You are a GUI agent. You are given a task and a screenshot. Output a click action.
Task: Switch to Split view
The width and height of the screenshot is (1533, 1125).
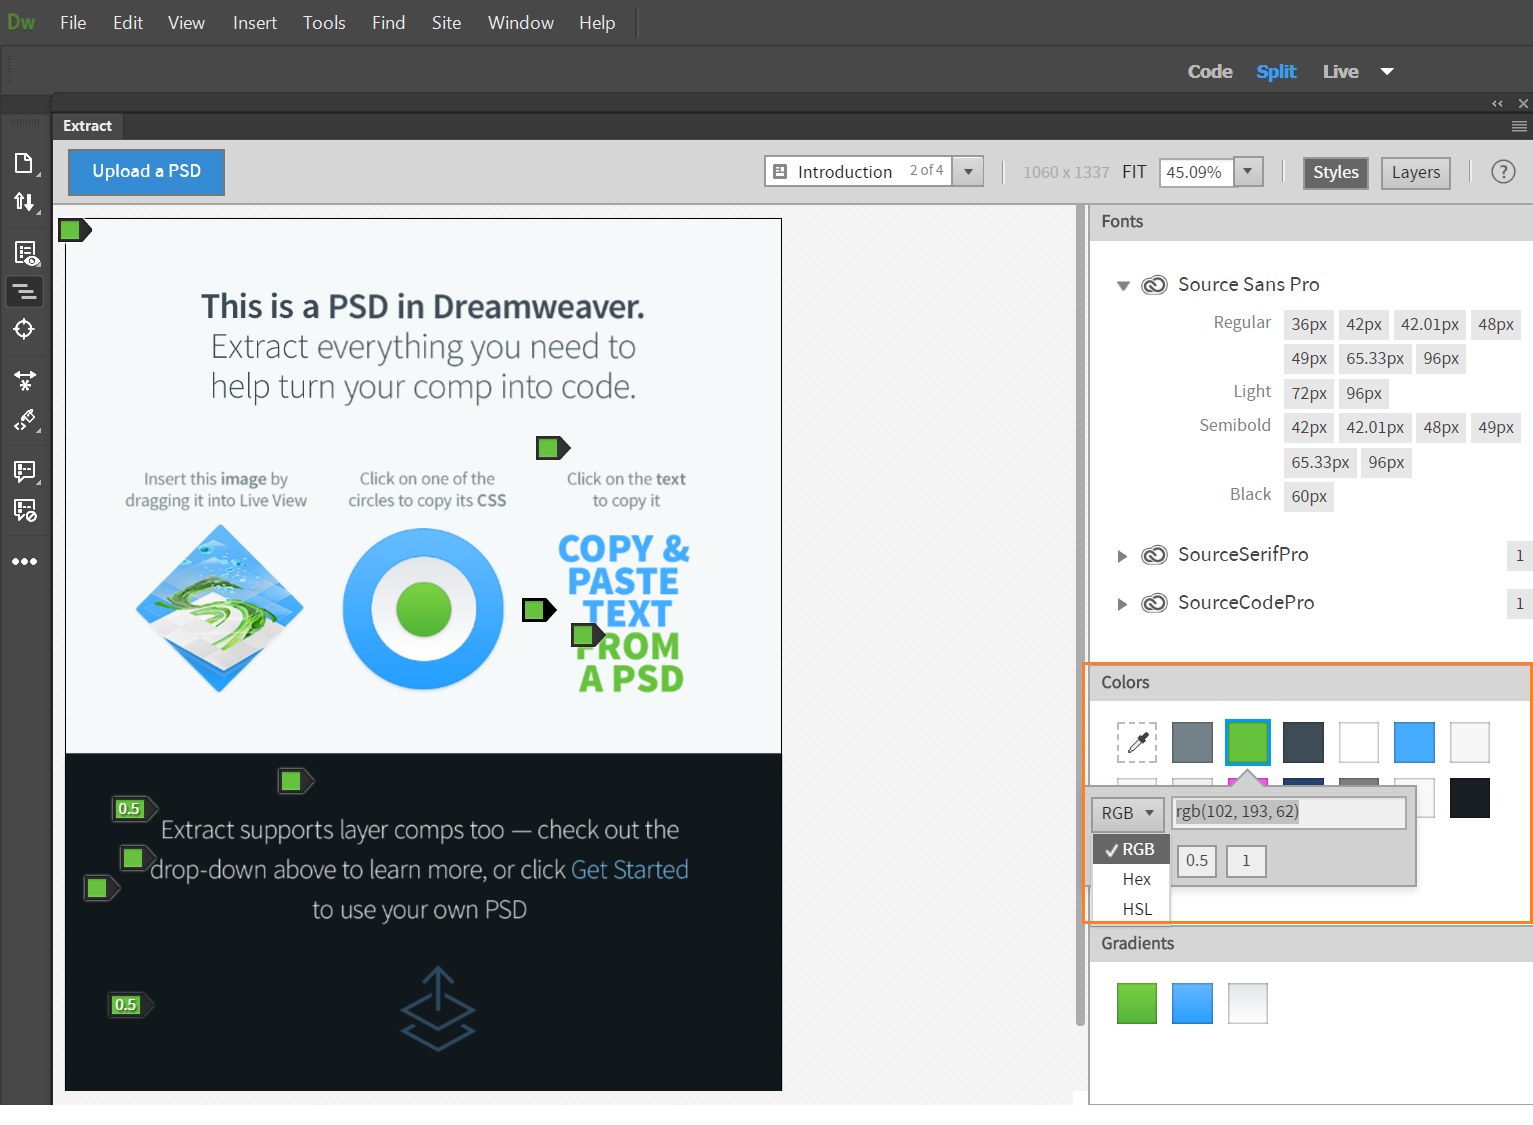click(x=1276, y=72)
